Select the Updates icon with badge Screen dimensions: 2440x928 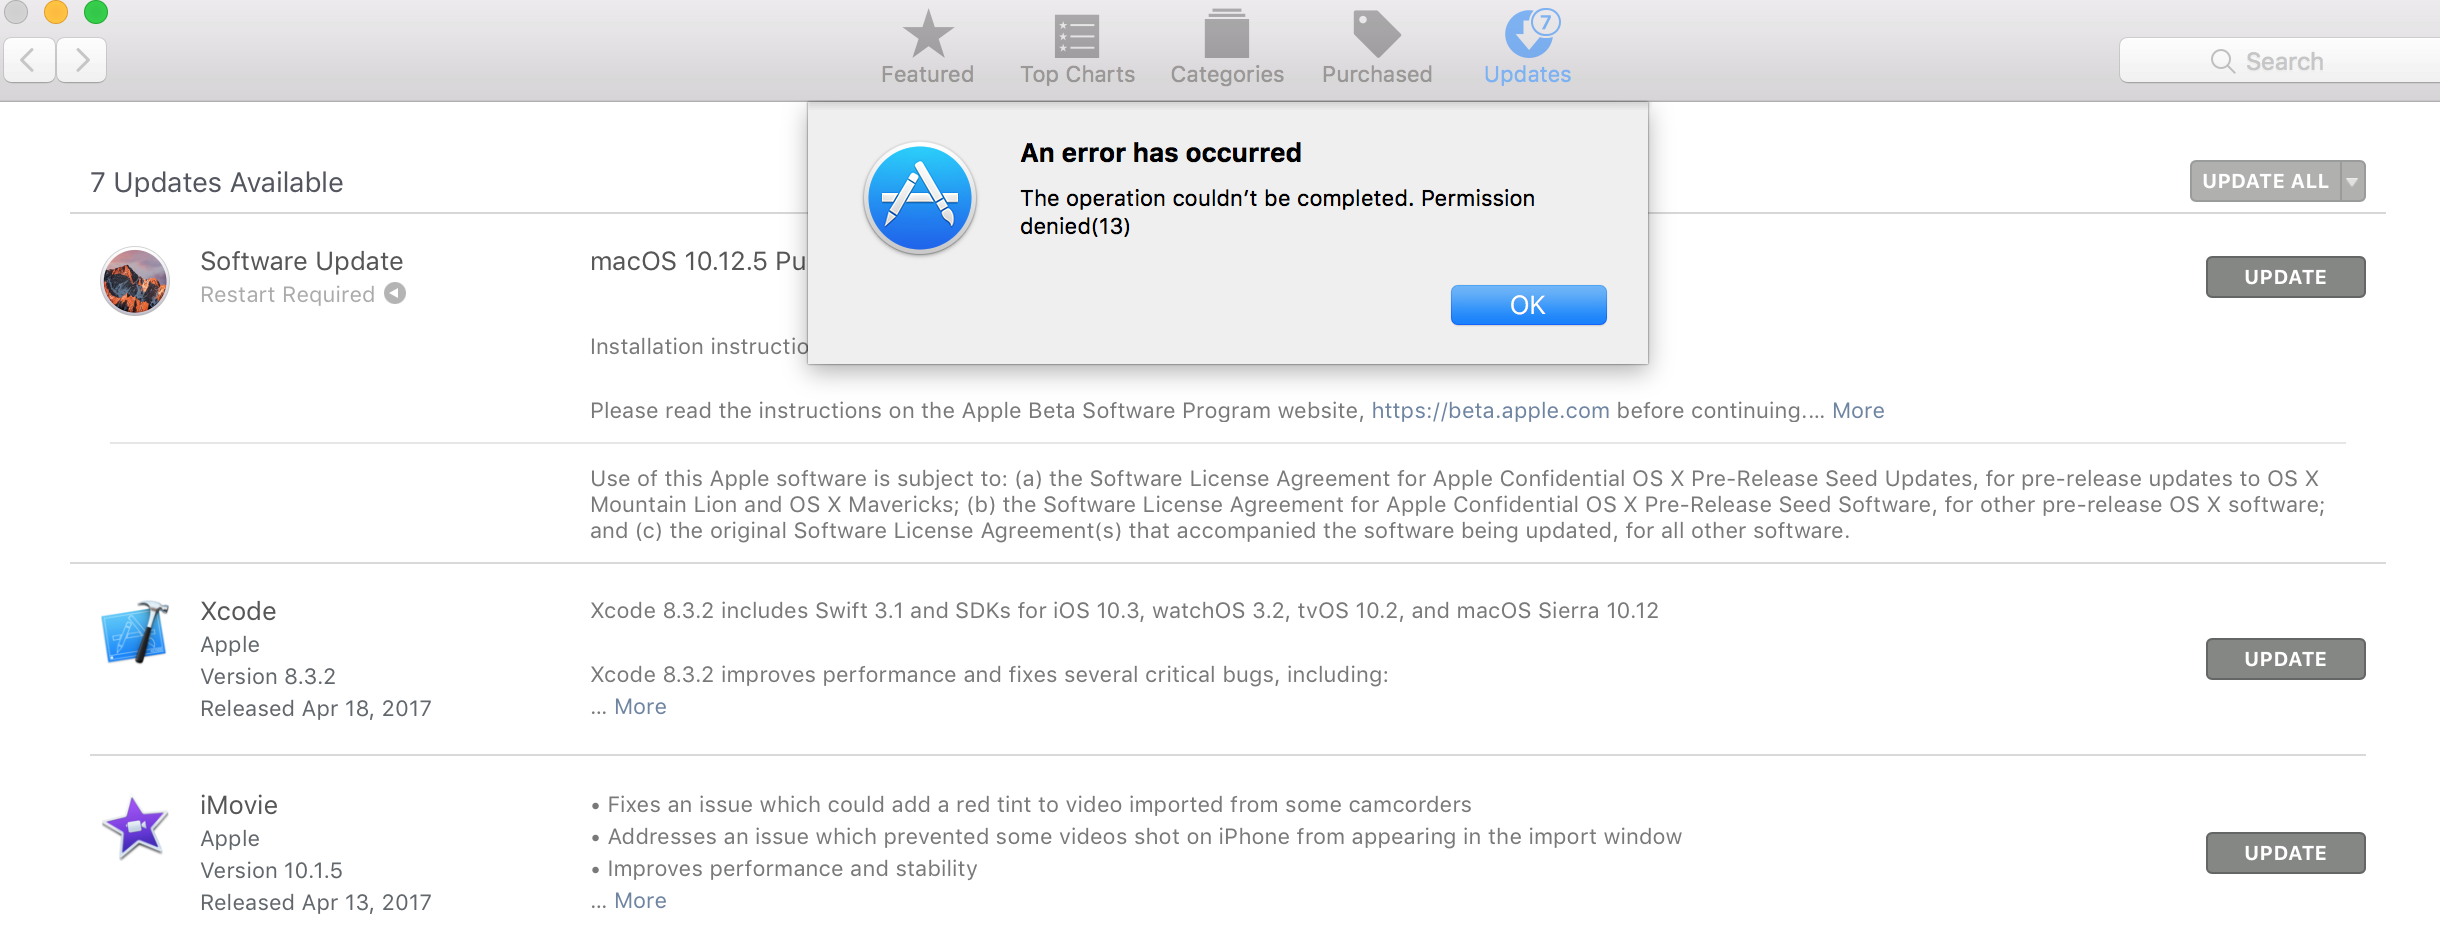pos(1531,33)
